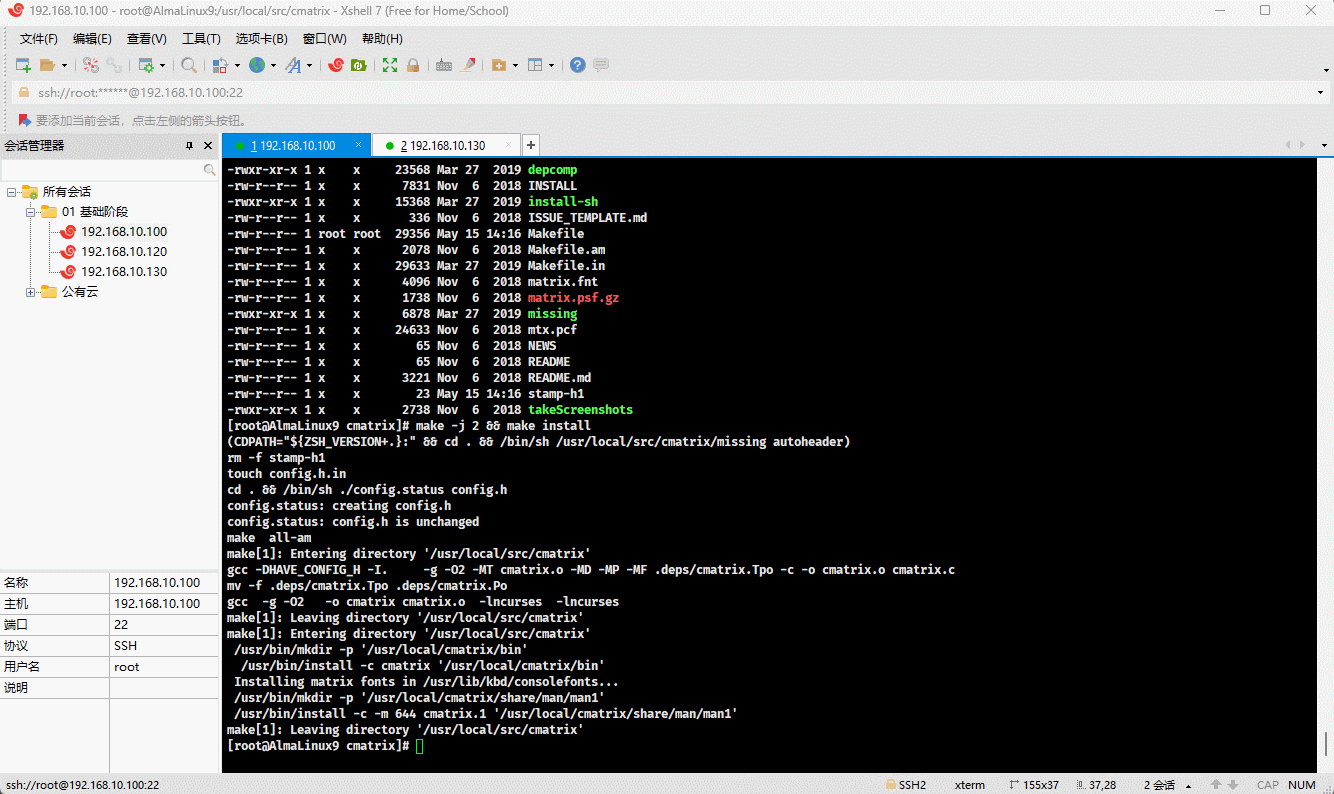
Task: Click the New Session toolbar icon
Action: 23,65
